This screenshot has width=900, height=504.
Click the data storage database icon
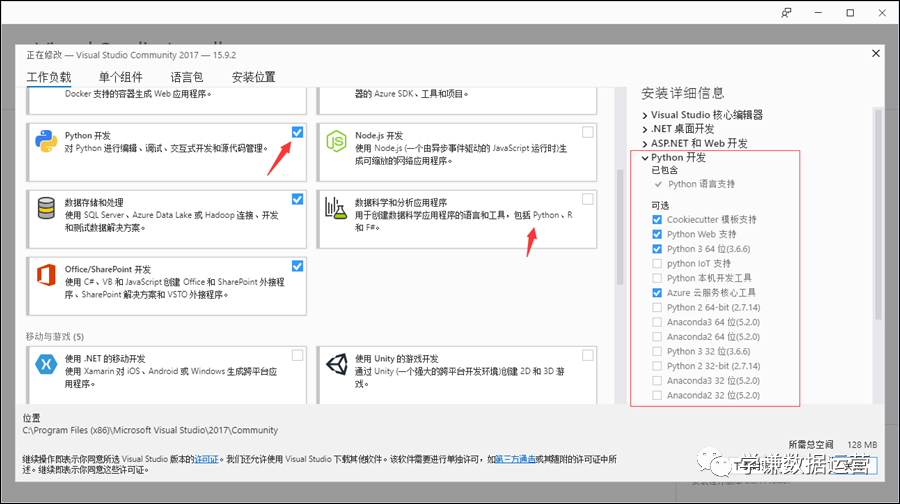click(46, 208)
